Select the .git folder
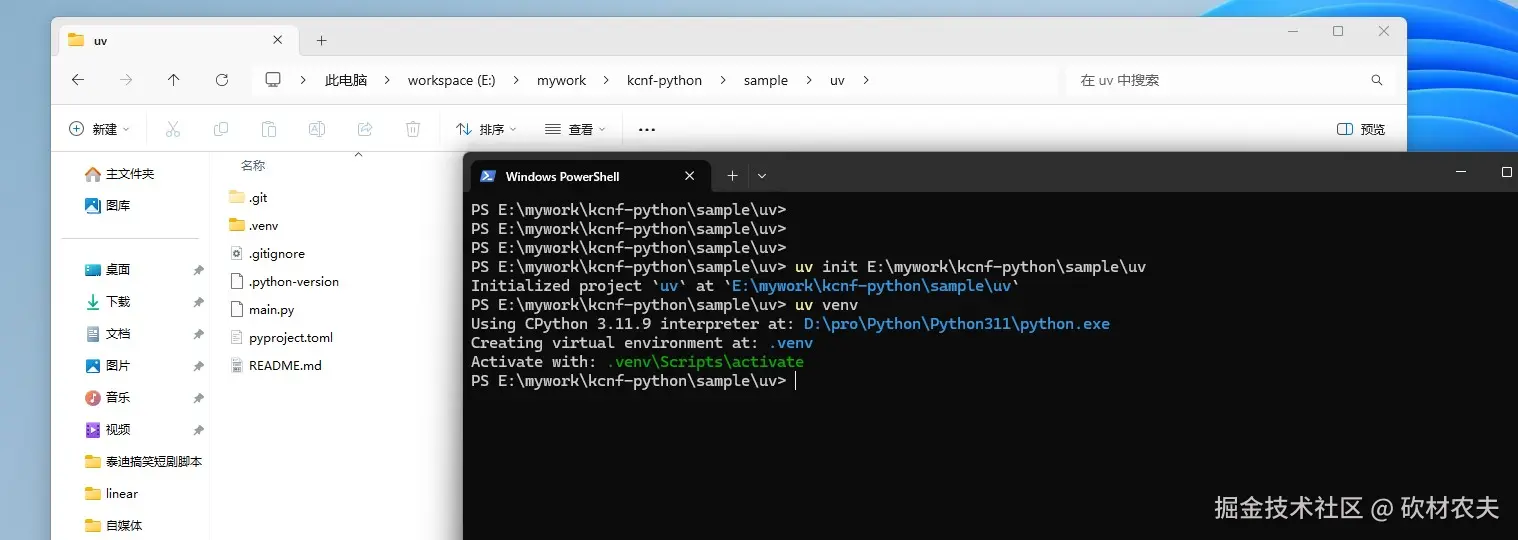Screen dimensions: 1518x540 (248, 198)
